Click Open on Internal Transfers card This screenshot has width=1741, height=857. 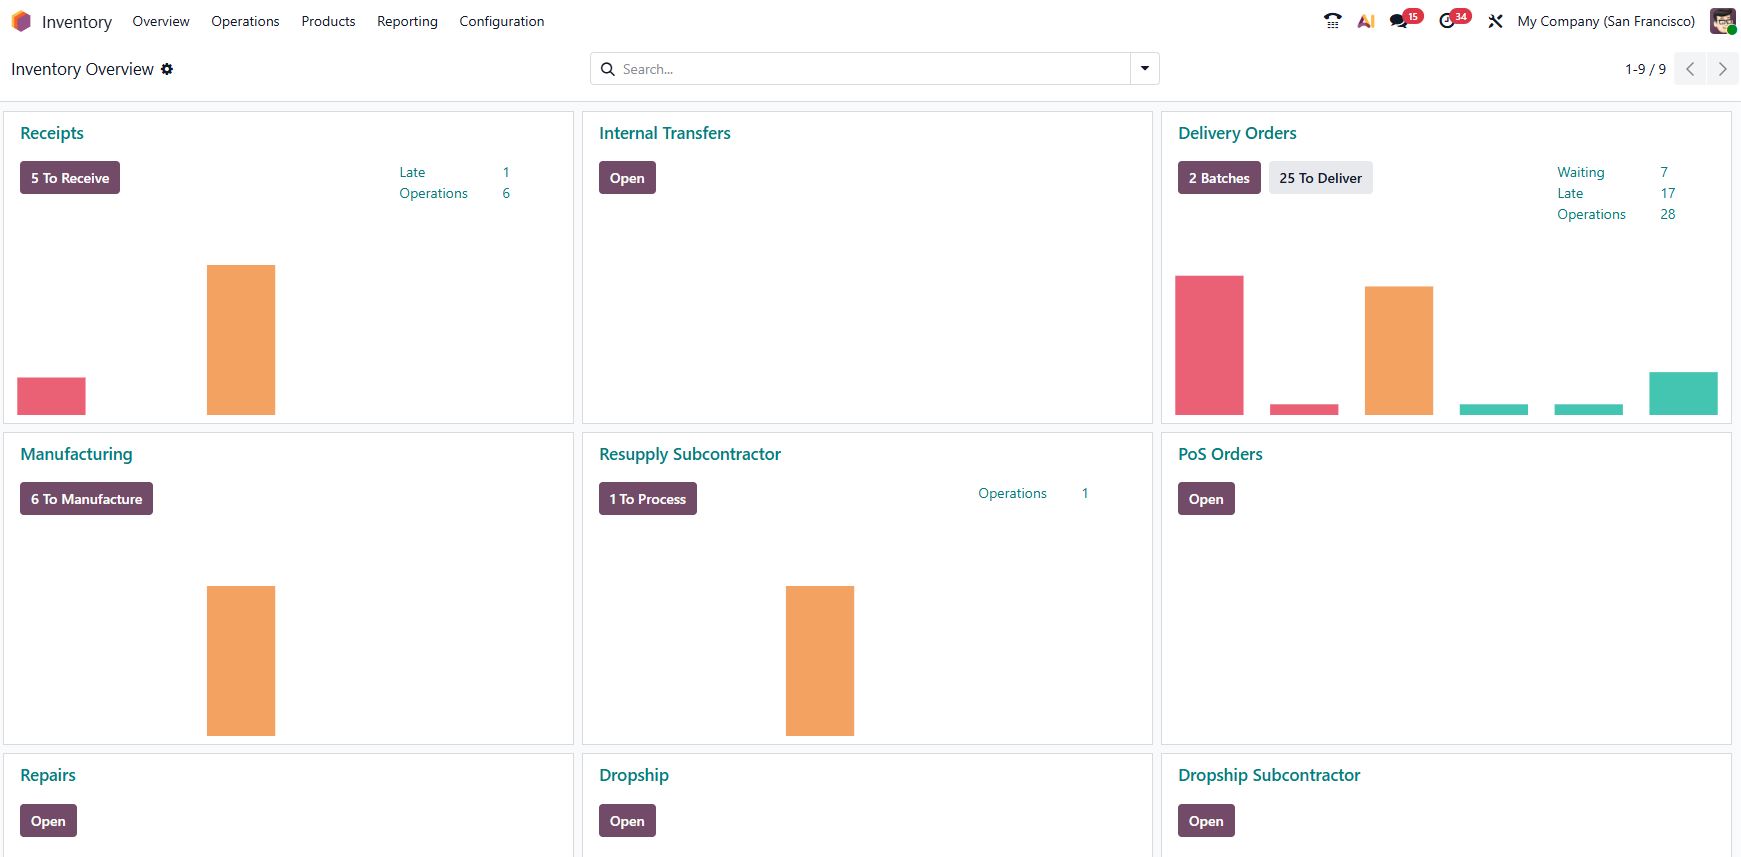(627, 178)
